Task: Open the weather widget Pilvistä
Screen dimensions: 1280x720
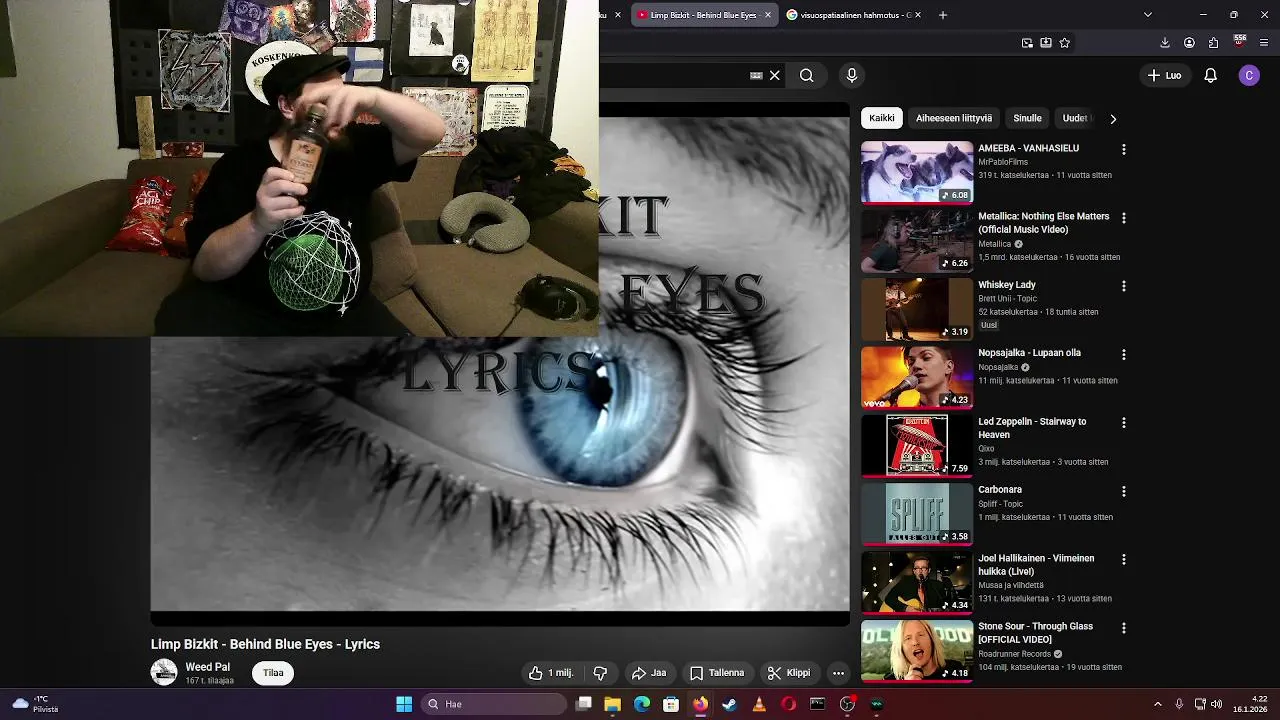Action: tap(34, 704)
